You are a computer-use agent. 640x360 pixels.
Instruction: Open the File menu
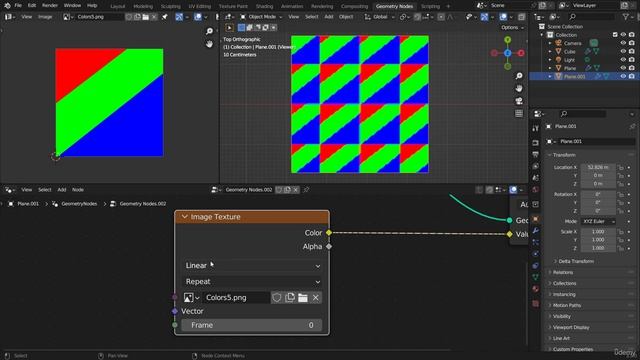click(x=18, y=6)
